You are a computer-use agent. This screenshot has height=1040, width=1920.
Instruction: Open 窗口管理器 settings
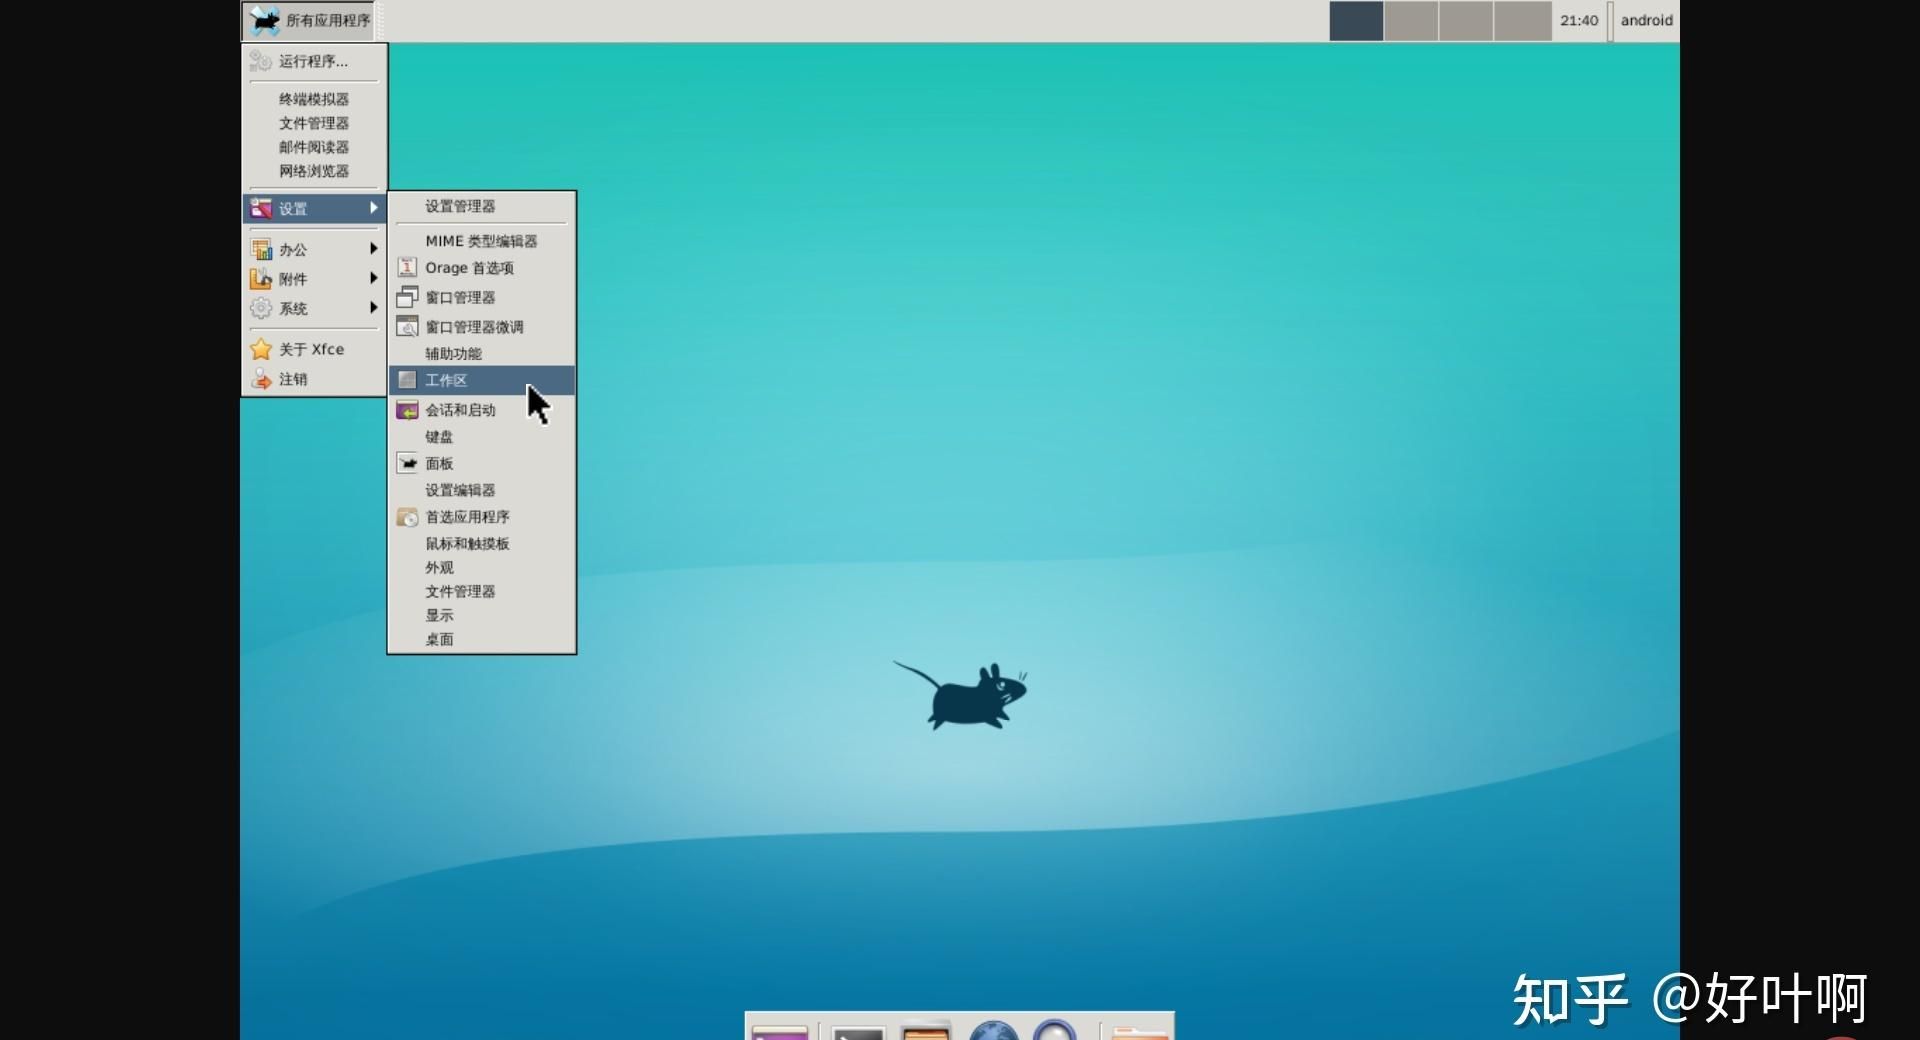482,297
